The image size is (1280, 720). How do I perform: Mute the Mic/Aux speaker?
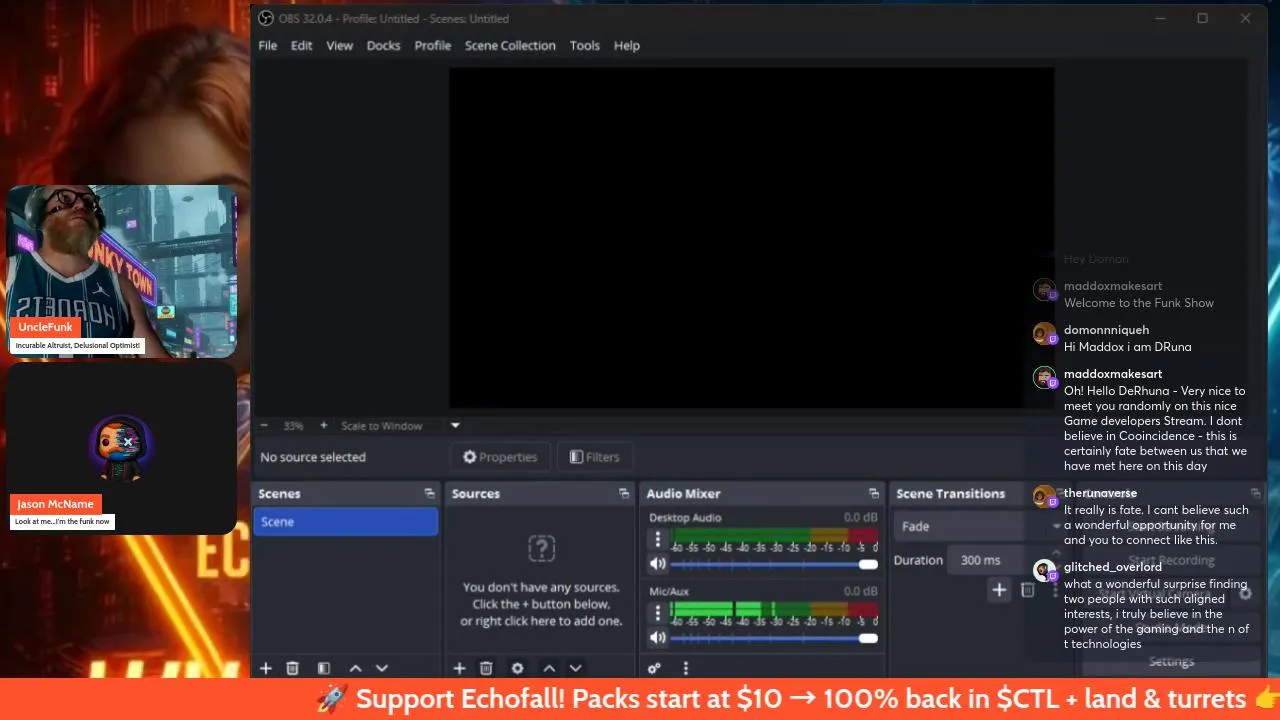click(657, 637)
